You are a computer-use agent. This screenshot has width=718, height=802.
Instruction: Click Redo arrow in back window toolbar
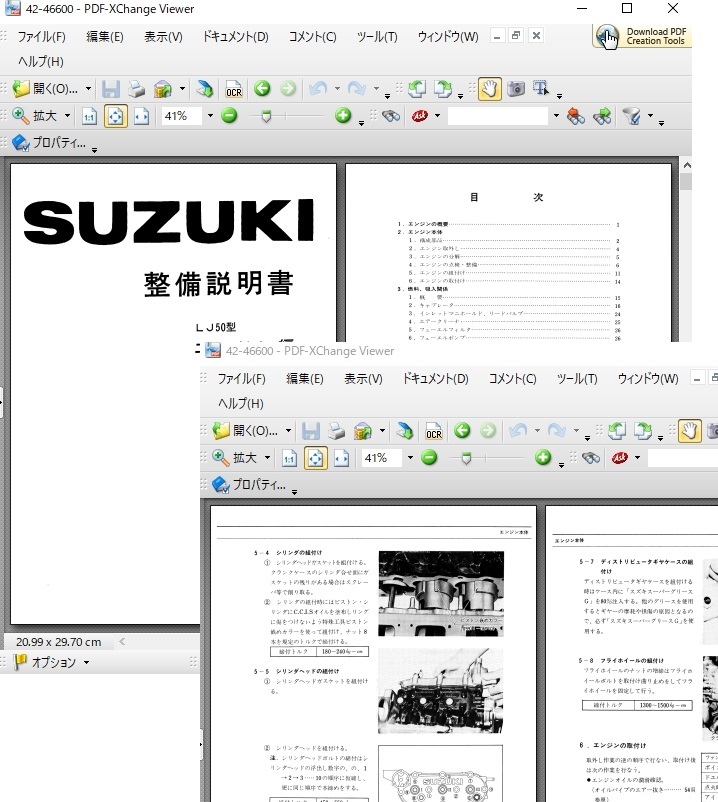click(356, 89)
